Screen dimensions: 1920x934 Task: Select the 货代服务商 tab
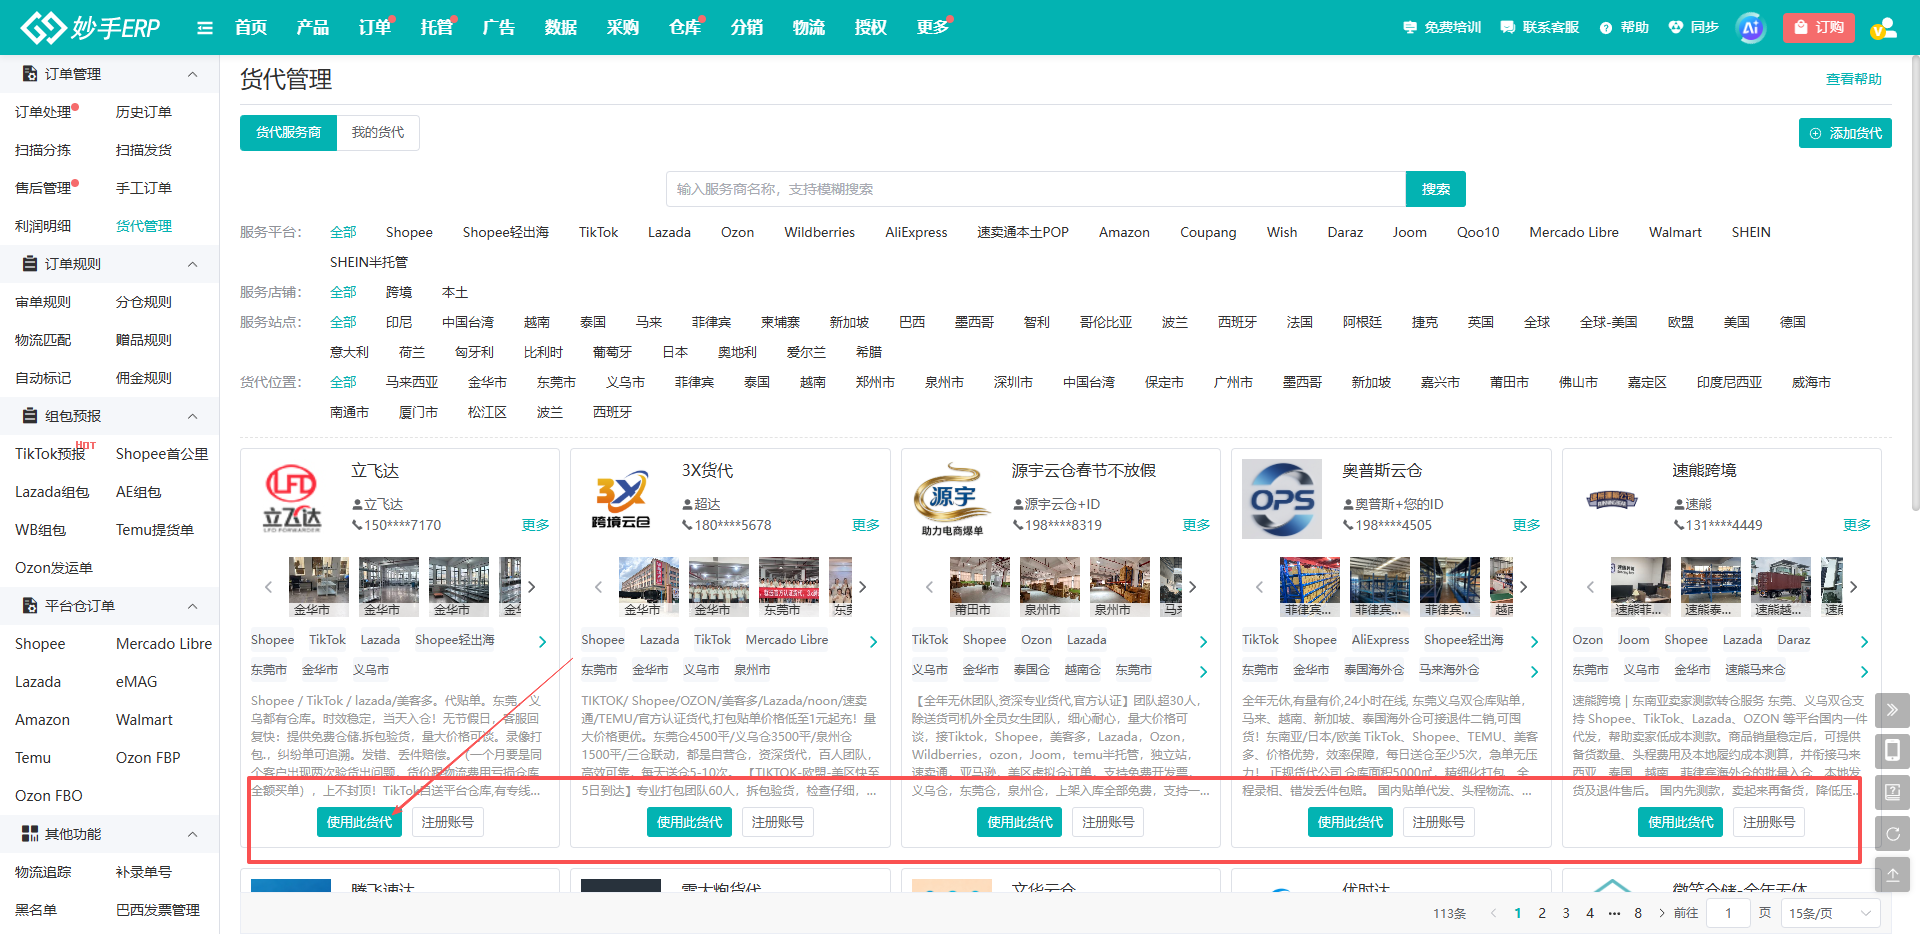click(288, 133)
